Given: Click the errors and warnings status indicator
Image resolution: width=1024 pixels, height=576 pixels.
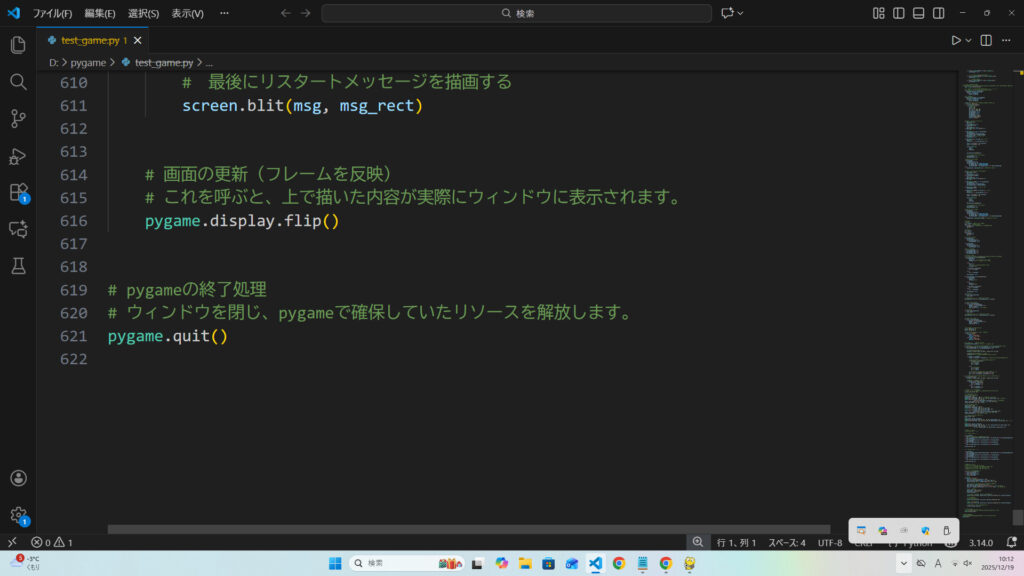Looking at the screenshot, I should [x=52, y=542].
